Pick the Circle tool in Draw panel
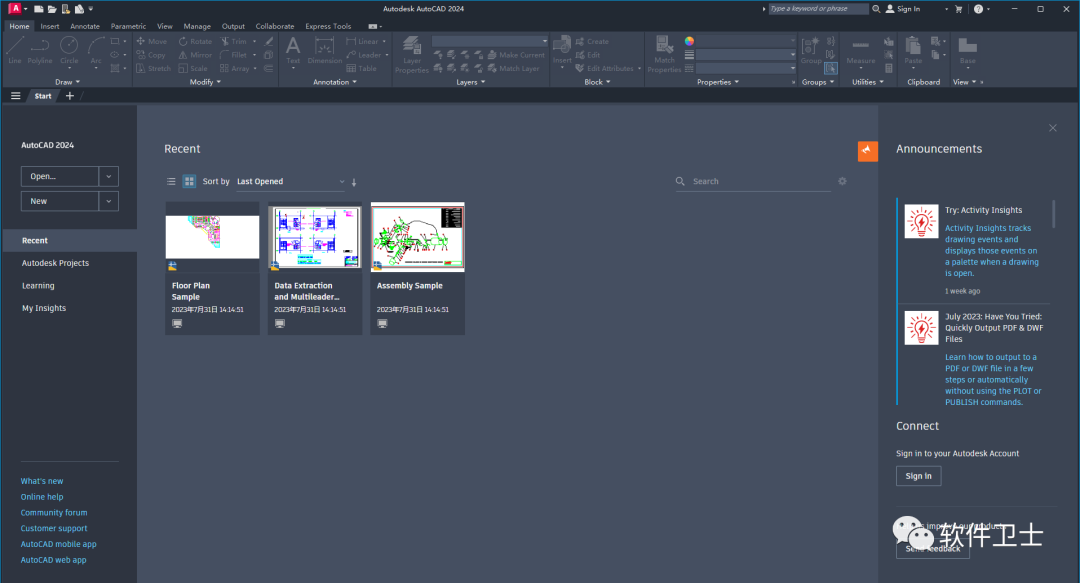 point(69,50)
